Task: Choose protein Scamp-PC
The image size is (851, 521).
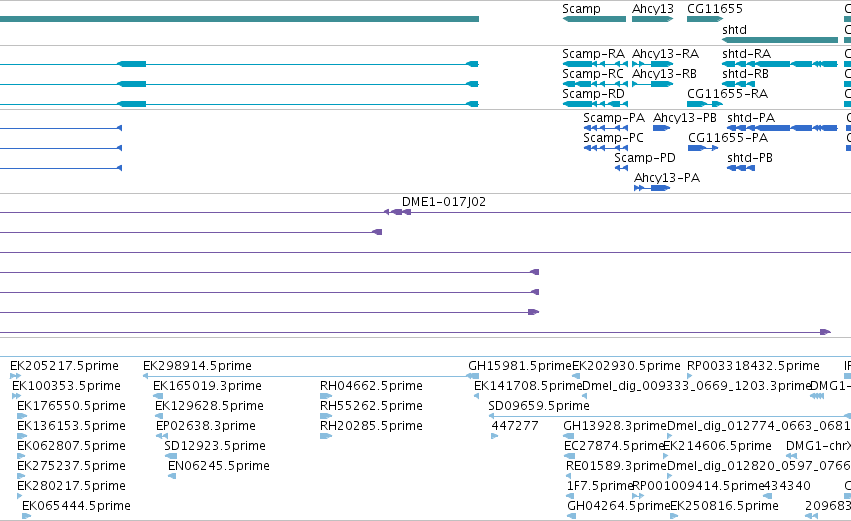Action: (x=613, y=138)
